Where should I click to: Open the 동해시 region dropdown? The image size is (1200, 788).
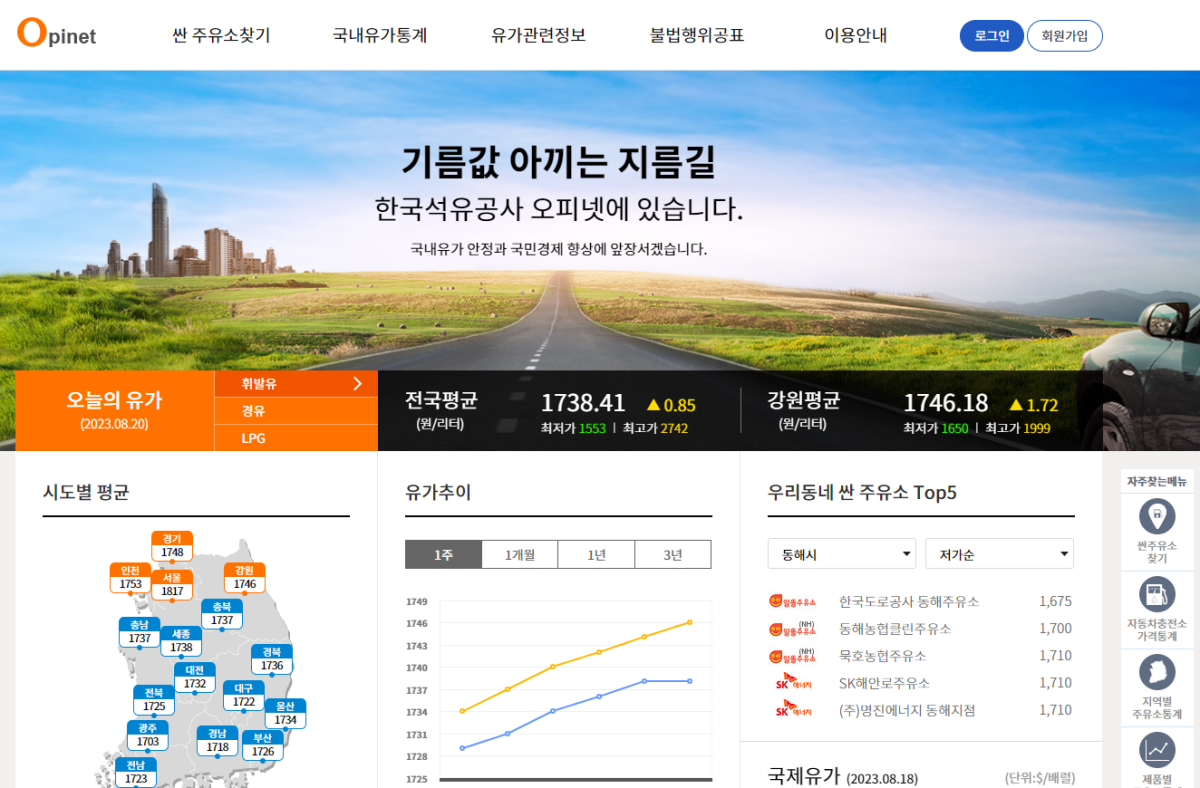click(841, 553)
